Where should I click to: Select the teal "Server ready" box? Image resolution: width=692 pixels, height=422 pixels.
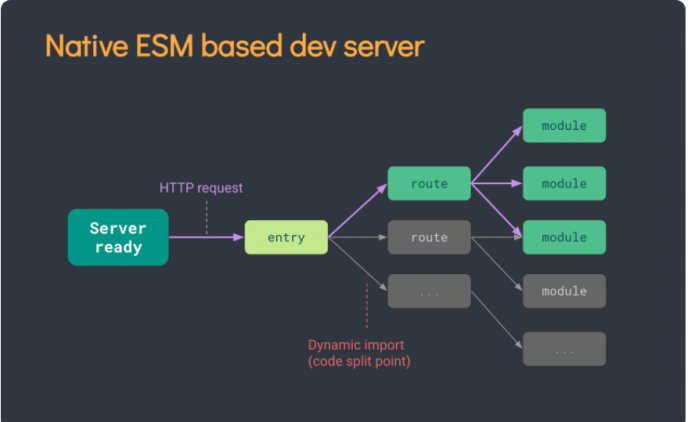tap(118, 237)
